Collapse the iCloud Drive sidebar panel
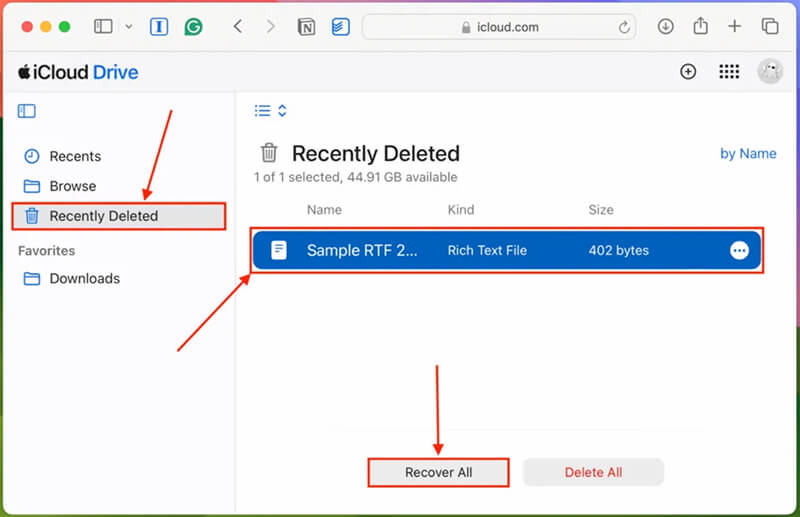 27,111
